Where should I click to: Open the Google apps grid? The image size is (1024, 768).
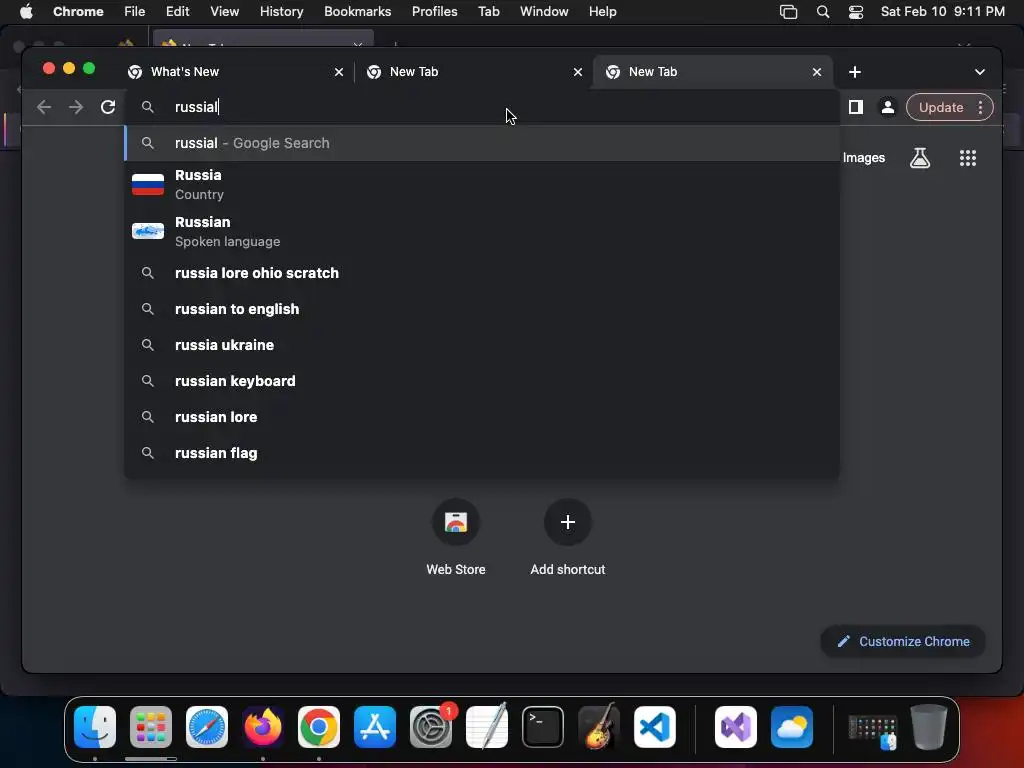[968, 157]
